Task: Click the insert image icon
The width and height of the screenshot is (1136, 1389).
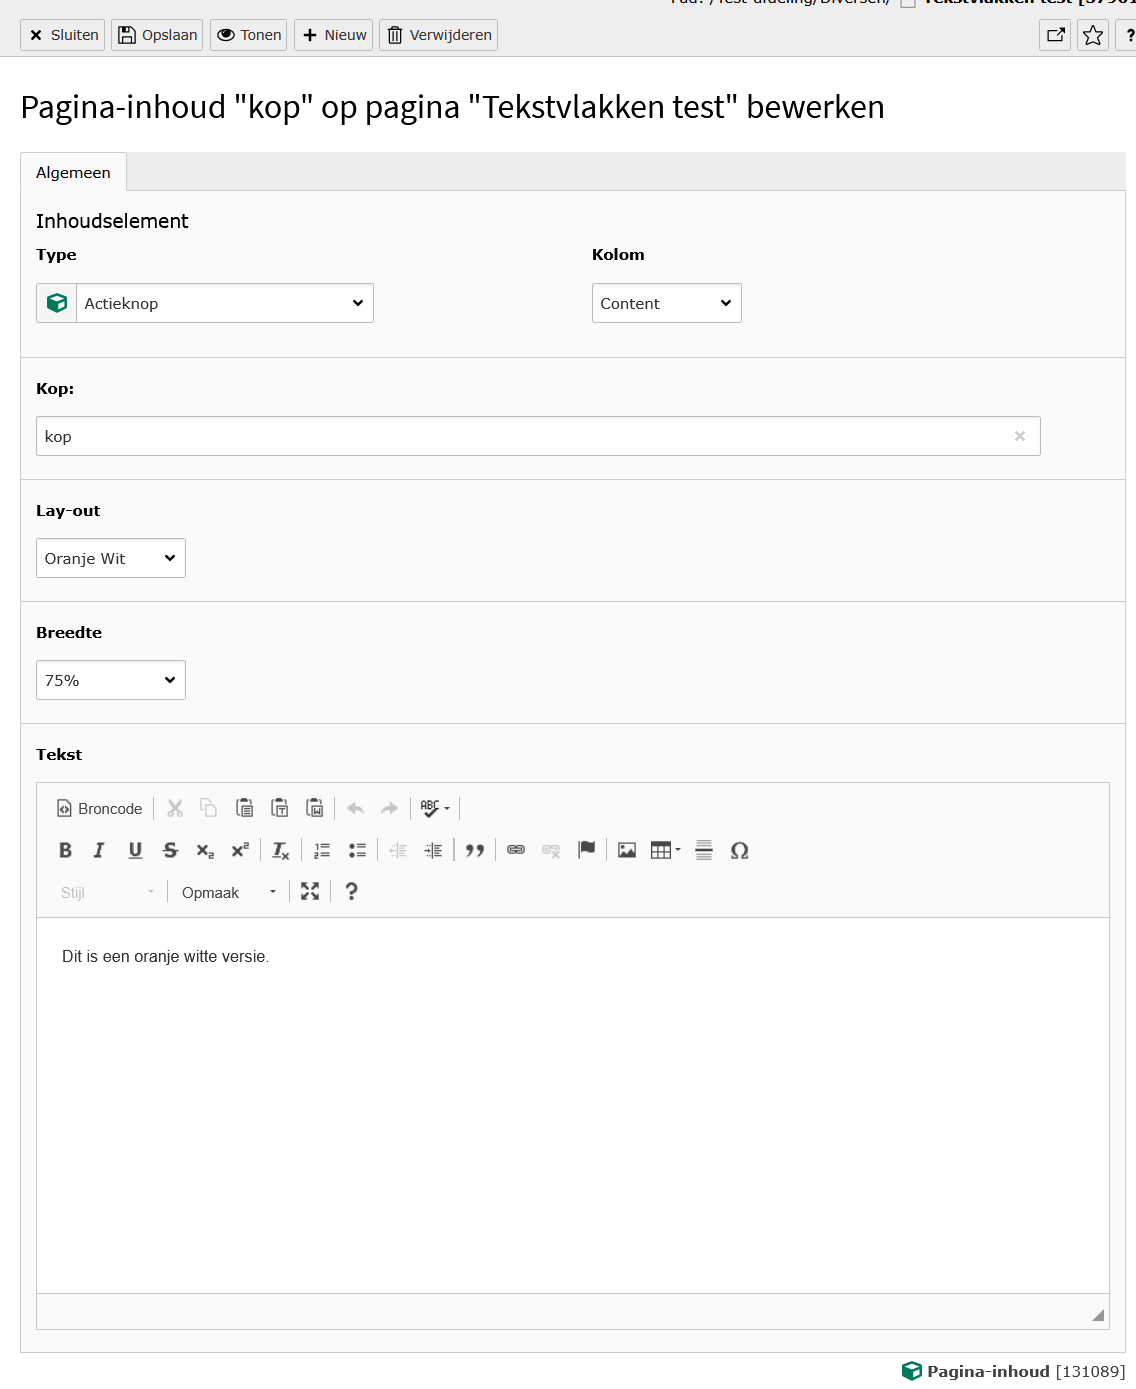Action: [x=627, y=850]
